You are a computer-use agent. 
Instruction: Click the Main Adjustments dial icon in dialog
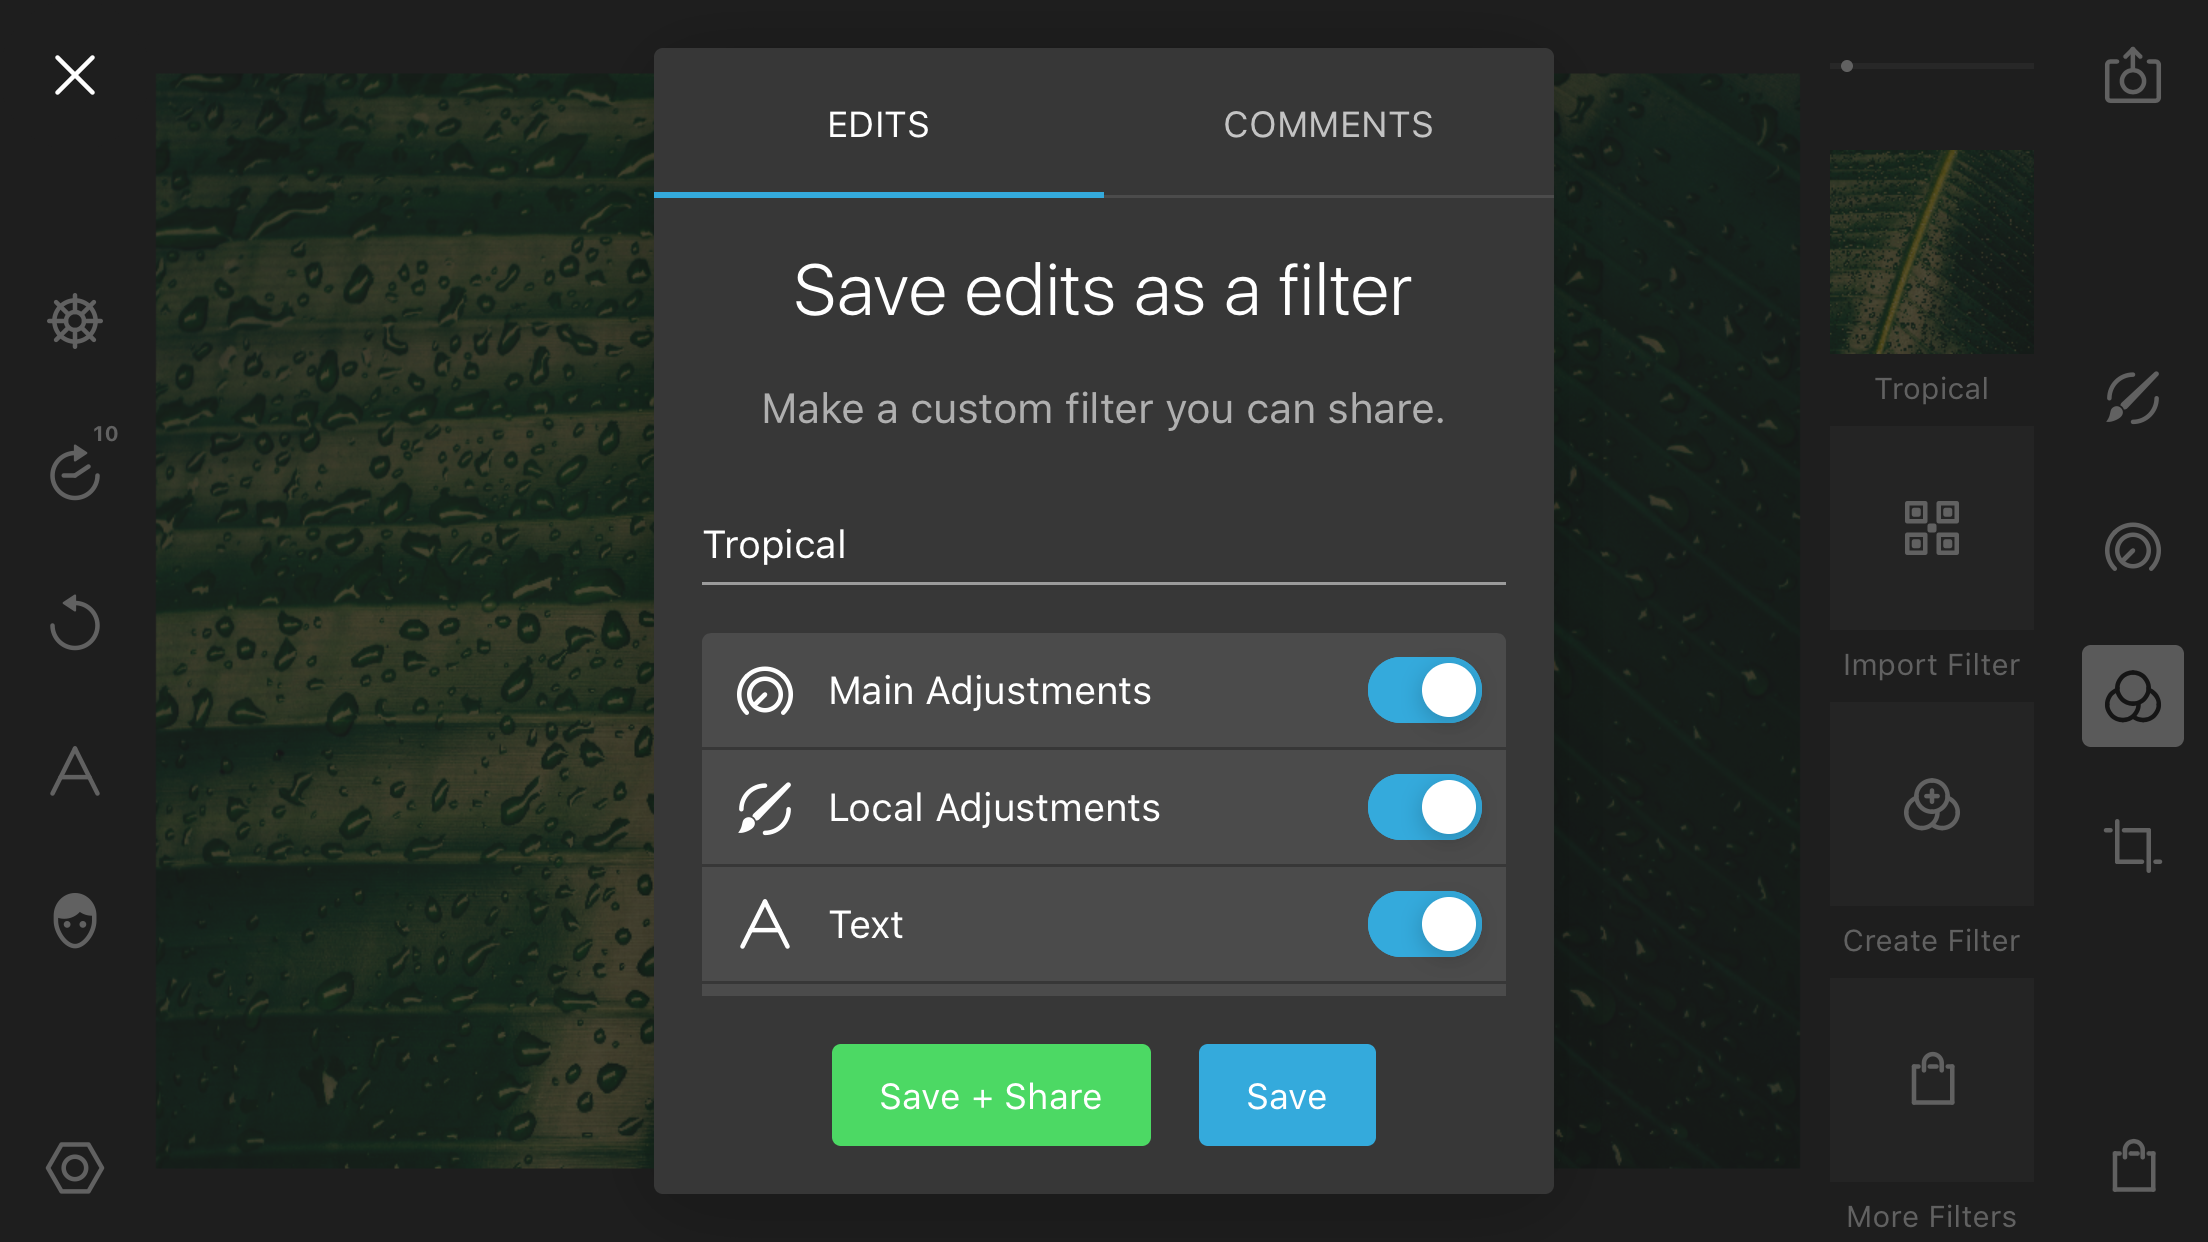(765, 691)
